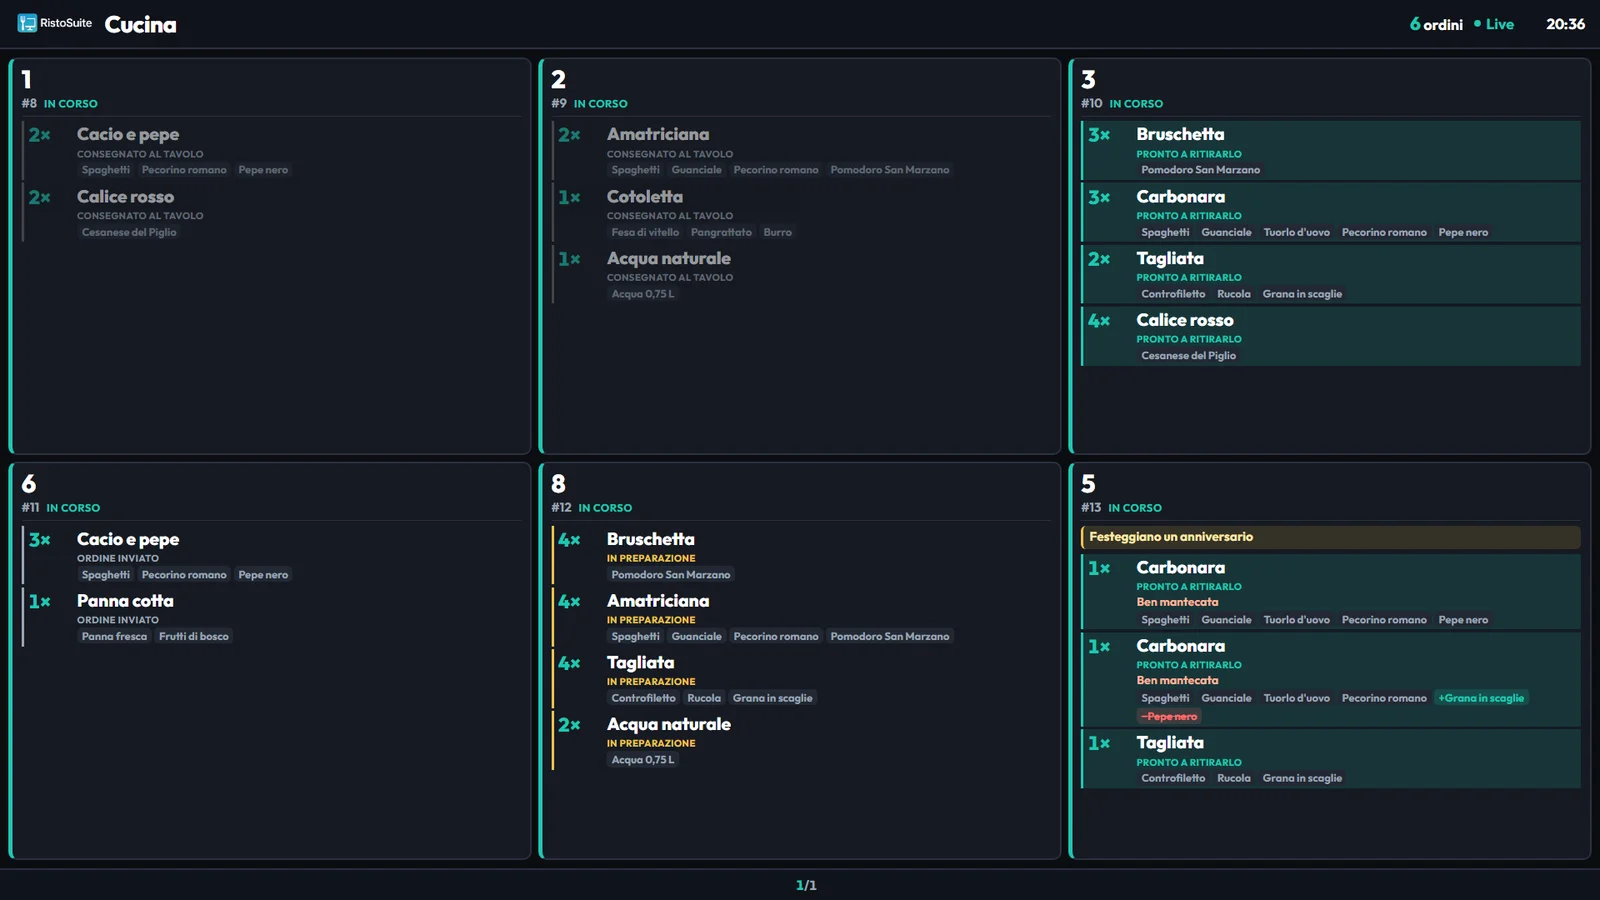This screenshot has width=1600, height=900.
Task: Click the RistoSuite logo icon
Action: [x=27, y=23]
